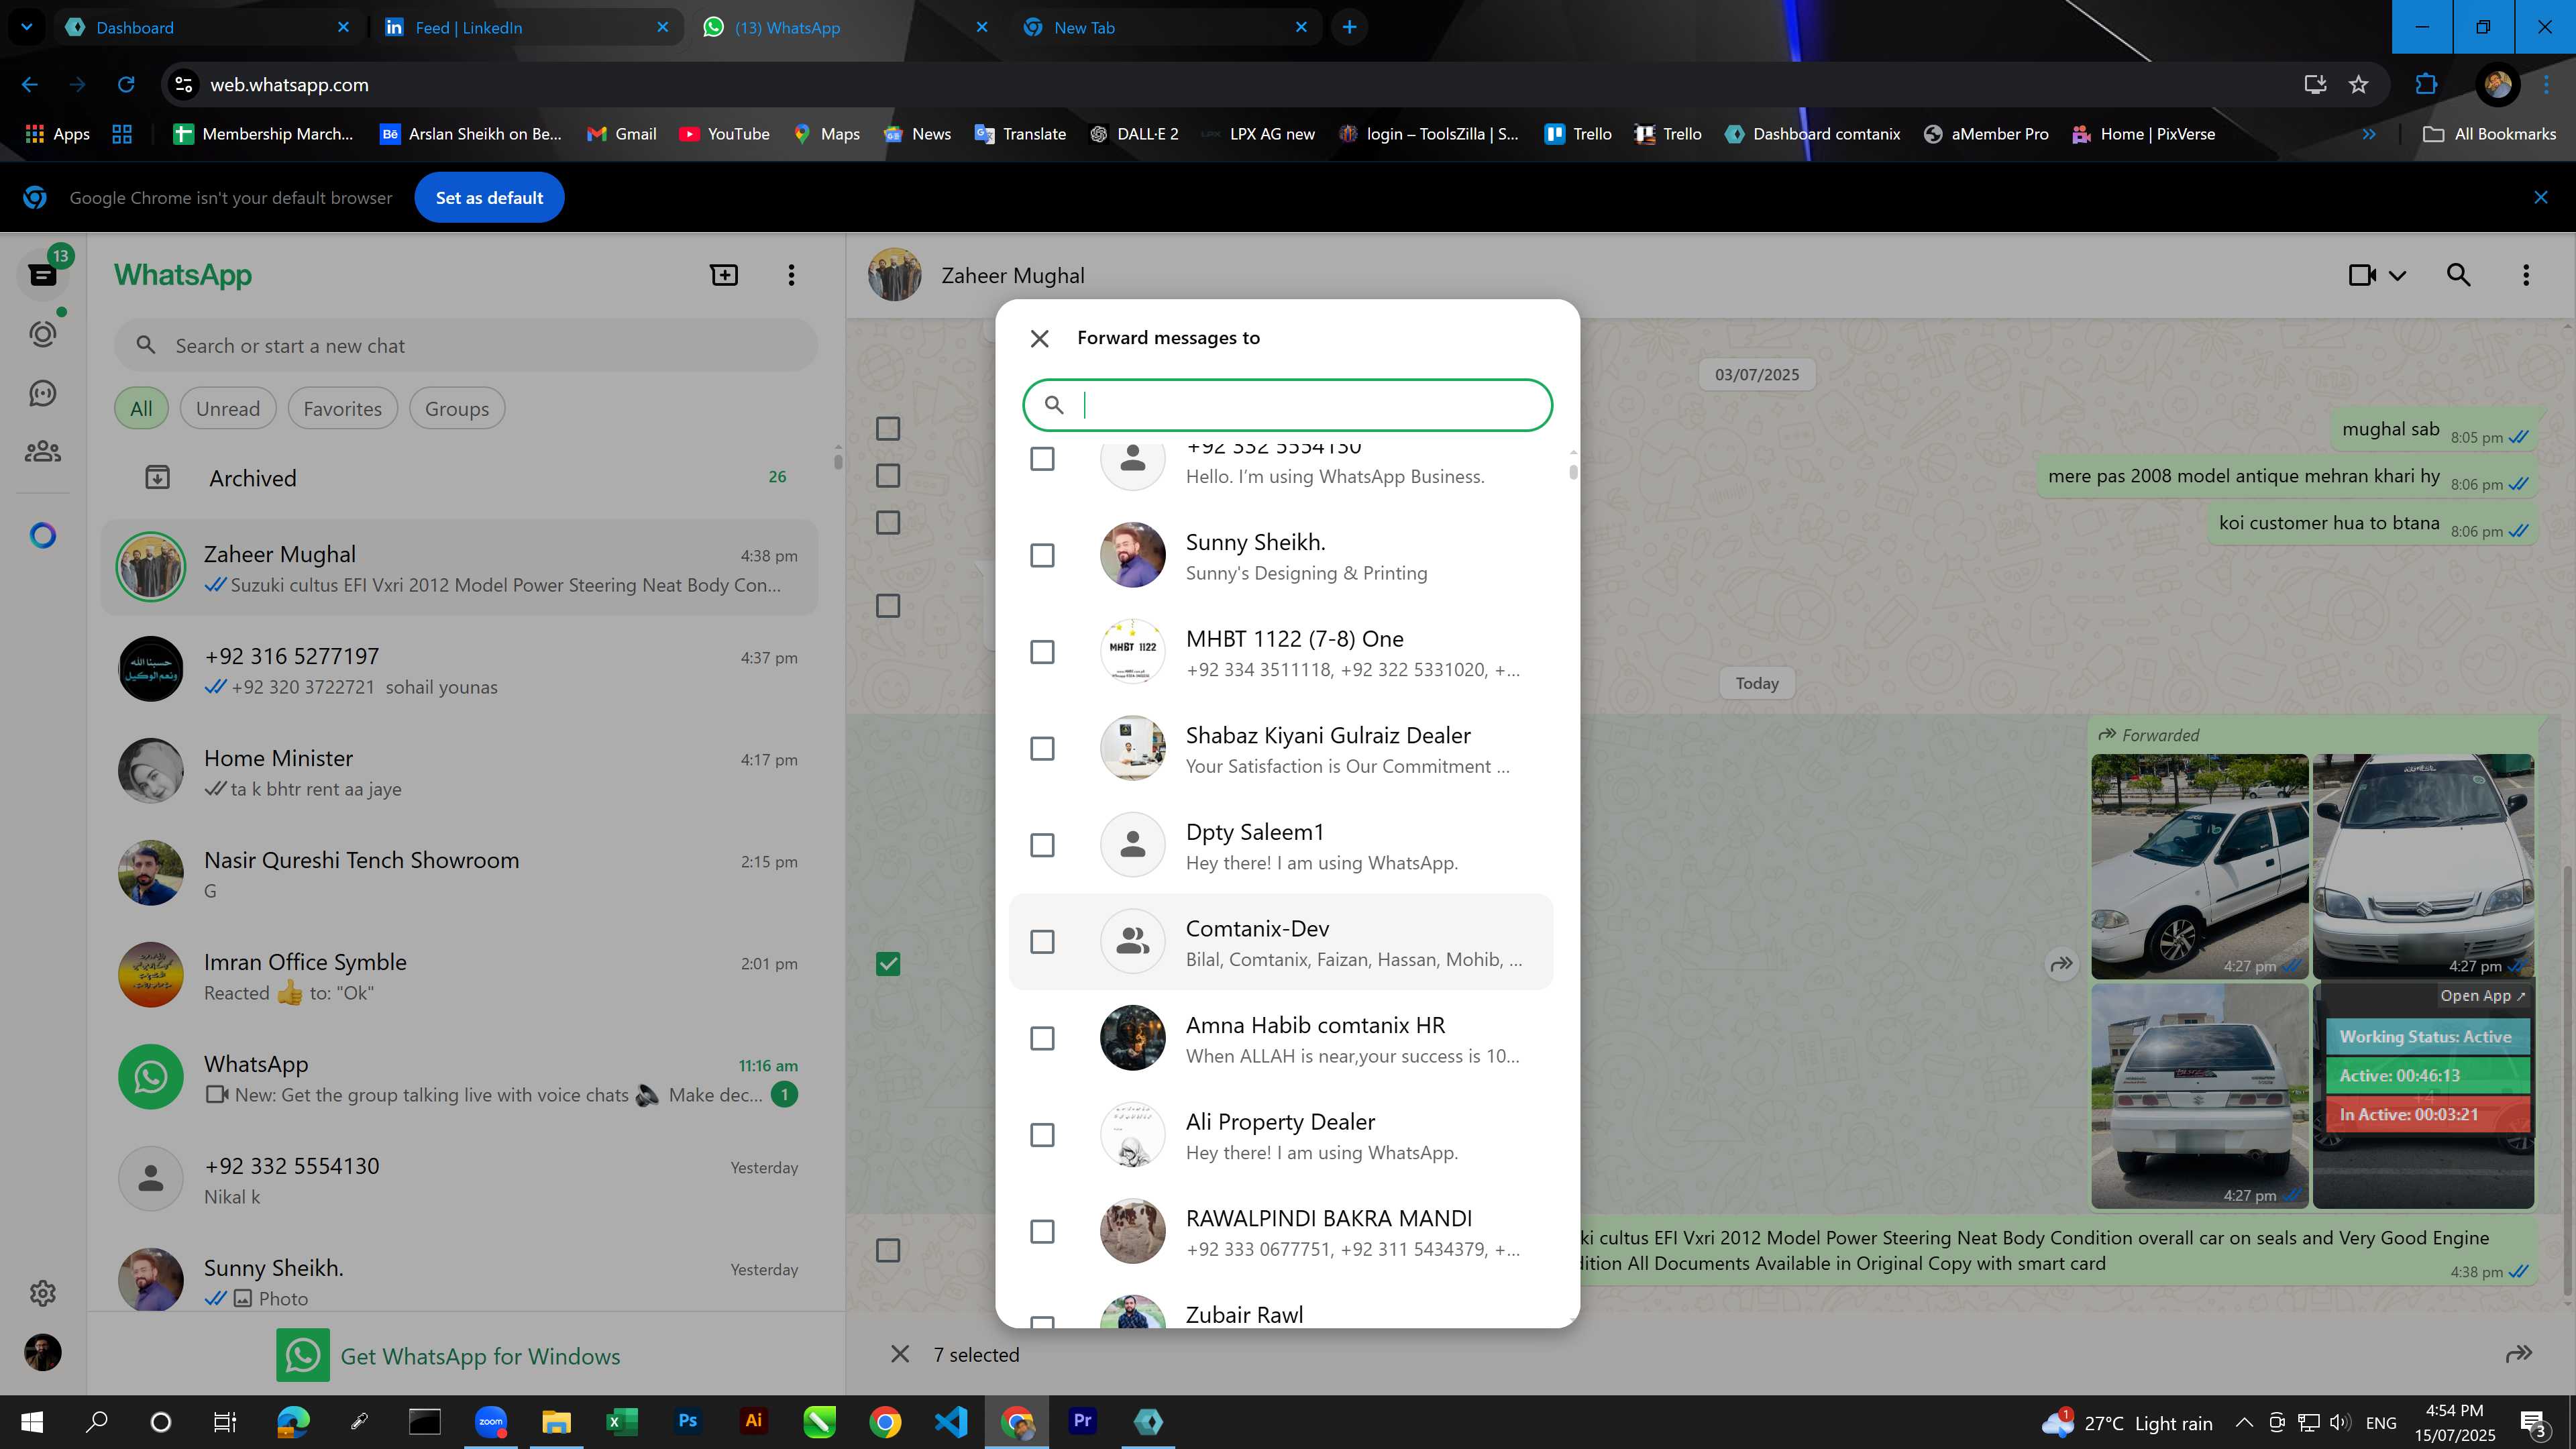Open your profile picture in sidebar

(x=42, y=1353)
